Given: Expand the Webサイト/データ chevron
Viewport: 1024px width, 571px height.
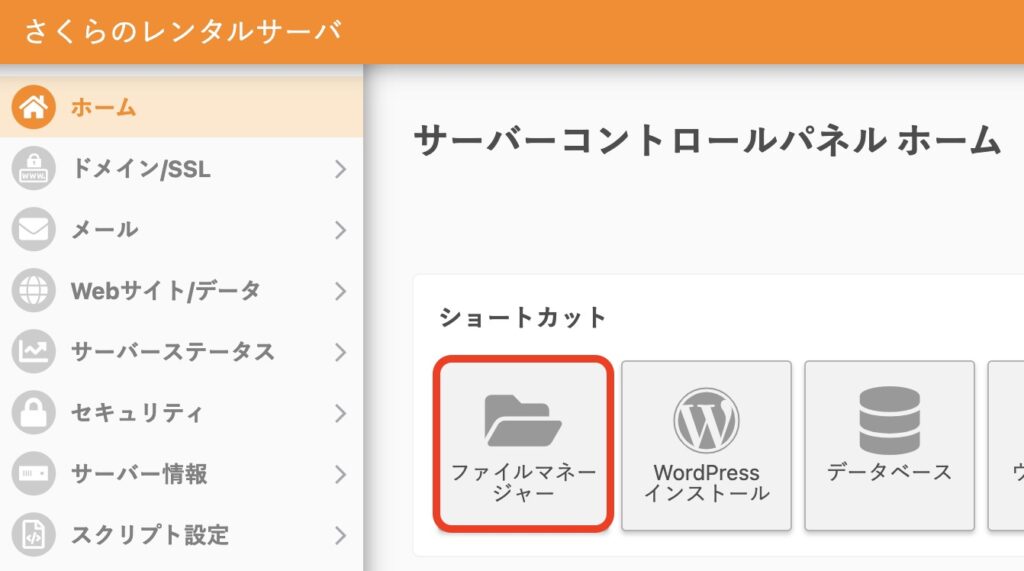Looking at the screenshot, I should tap(340, 291).
